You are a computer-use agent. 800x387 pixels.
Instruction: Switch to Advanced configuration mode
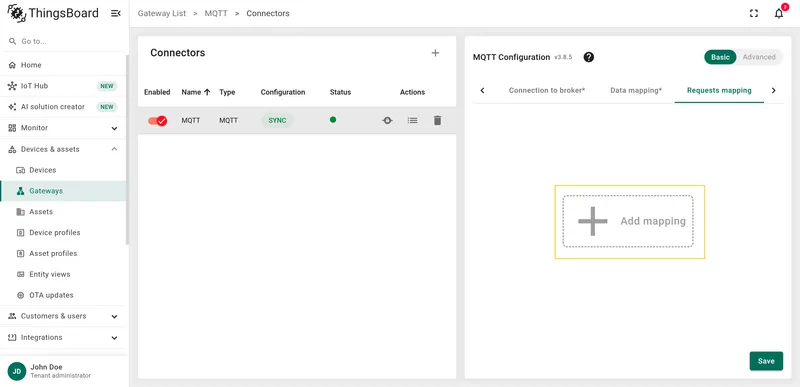(x=759, y=57)
